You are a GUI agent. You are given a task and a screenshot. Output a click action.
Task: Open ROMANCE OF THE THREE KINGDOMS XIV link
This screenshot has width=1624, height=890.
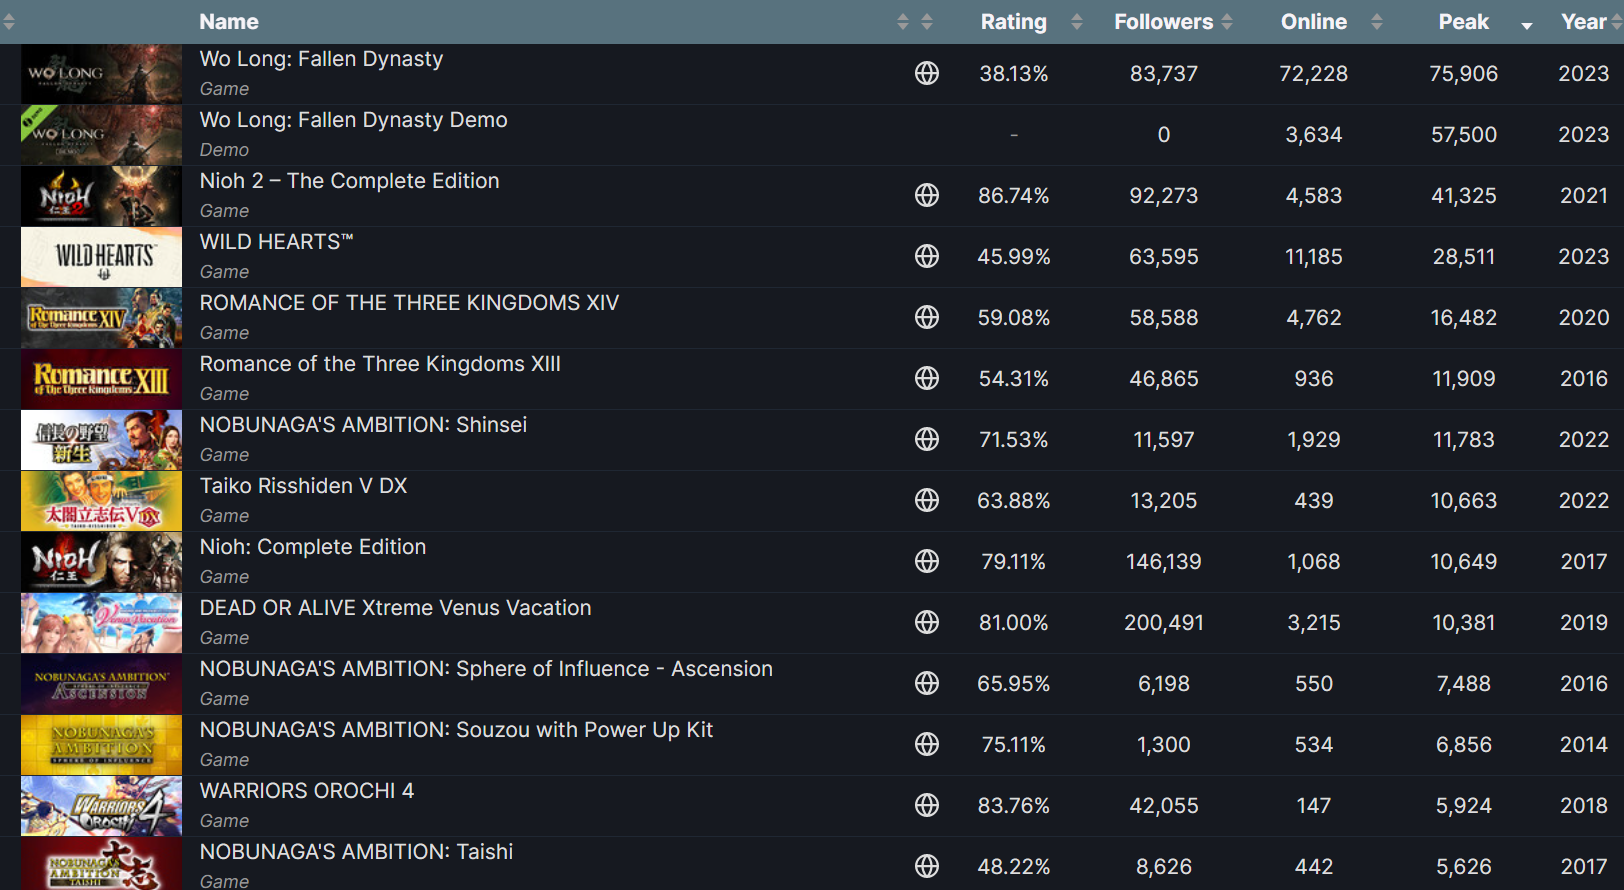pyautogui.click(x=409, y=303)
